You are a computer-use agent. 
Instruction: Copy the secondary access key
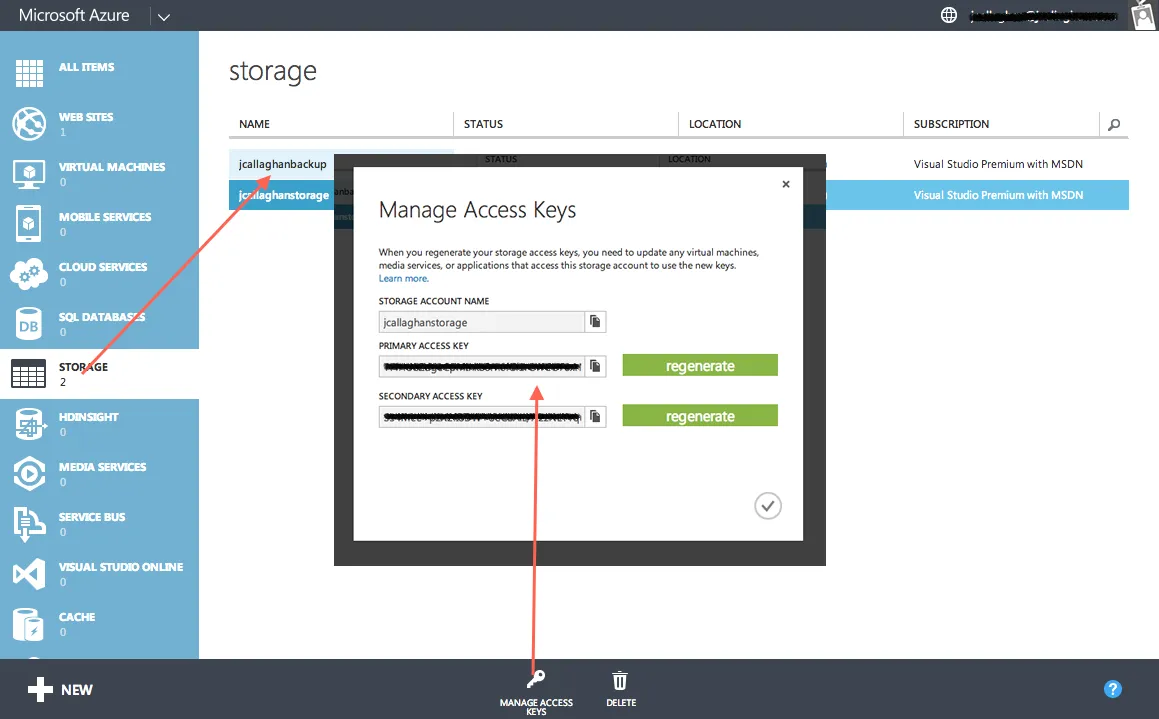tap(595, 417)
